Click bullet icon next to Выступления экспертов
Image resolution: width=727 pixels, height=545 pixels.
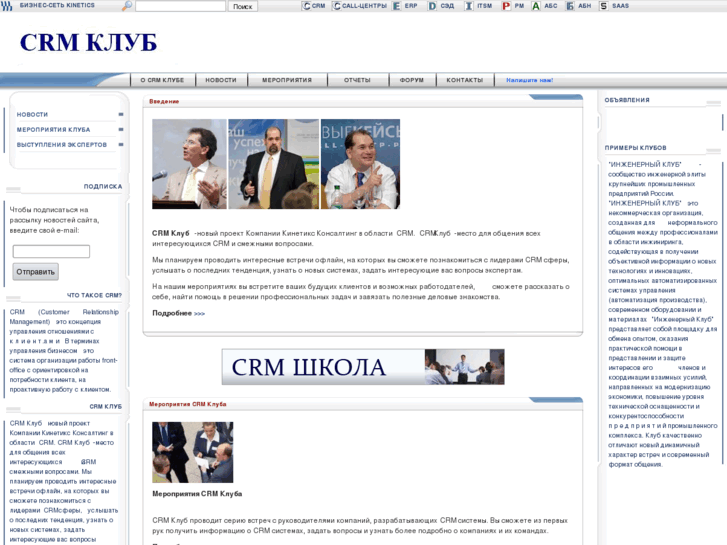coord(121,145)
